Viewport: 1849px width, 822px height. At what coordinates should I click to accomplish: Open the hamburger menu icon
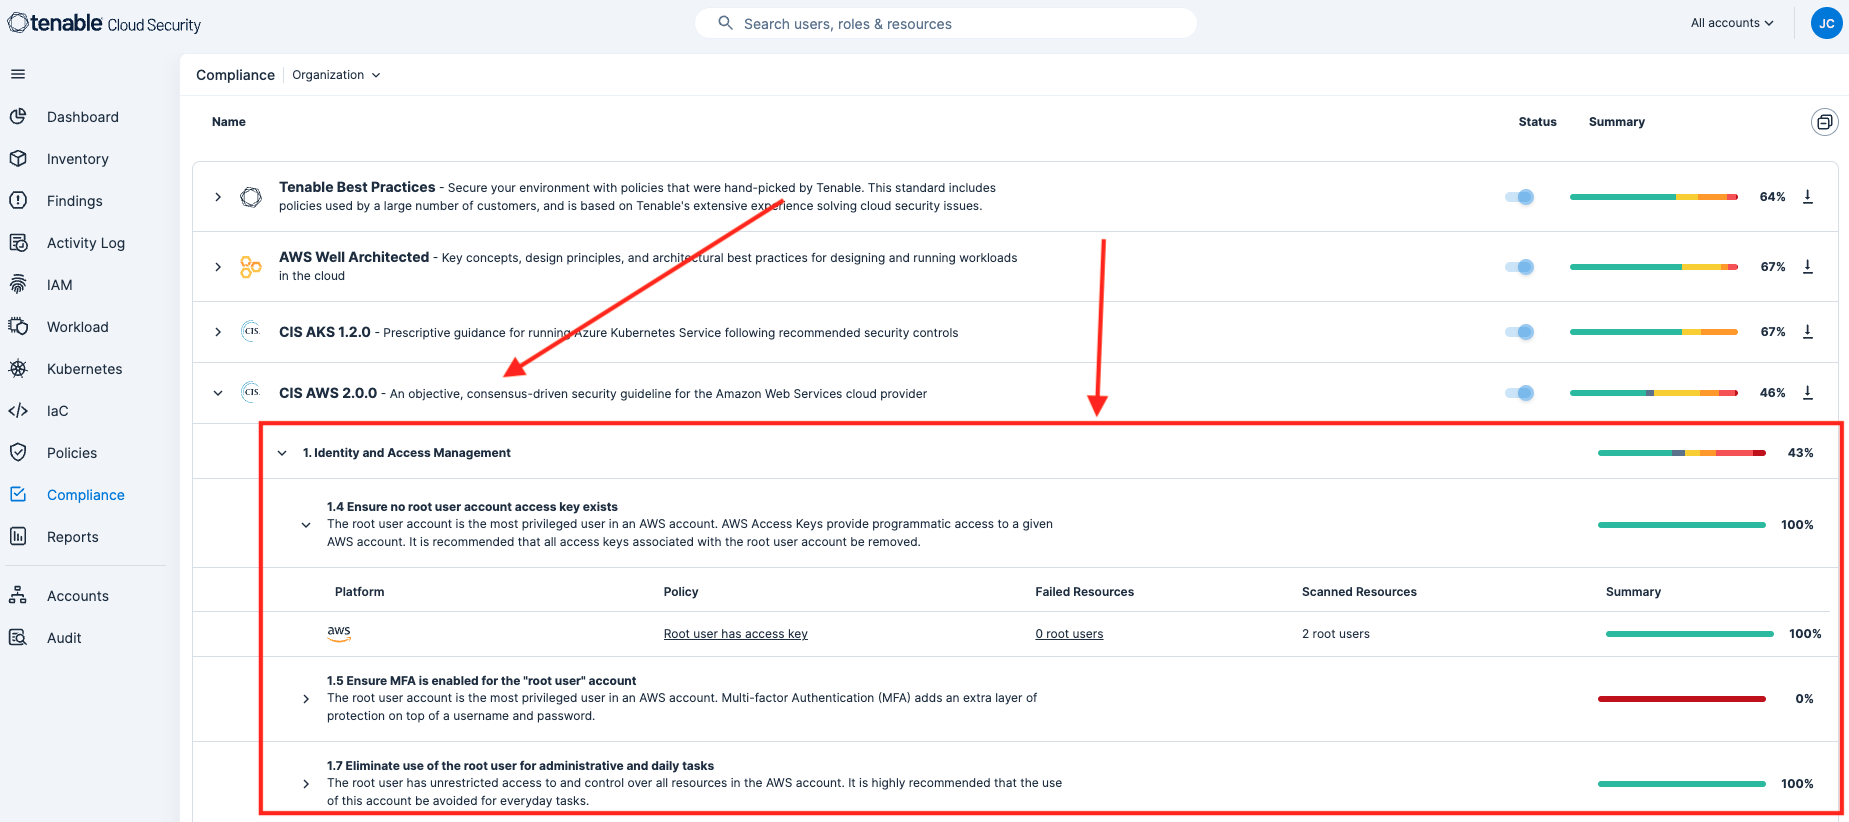tap(18, 74)
